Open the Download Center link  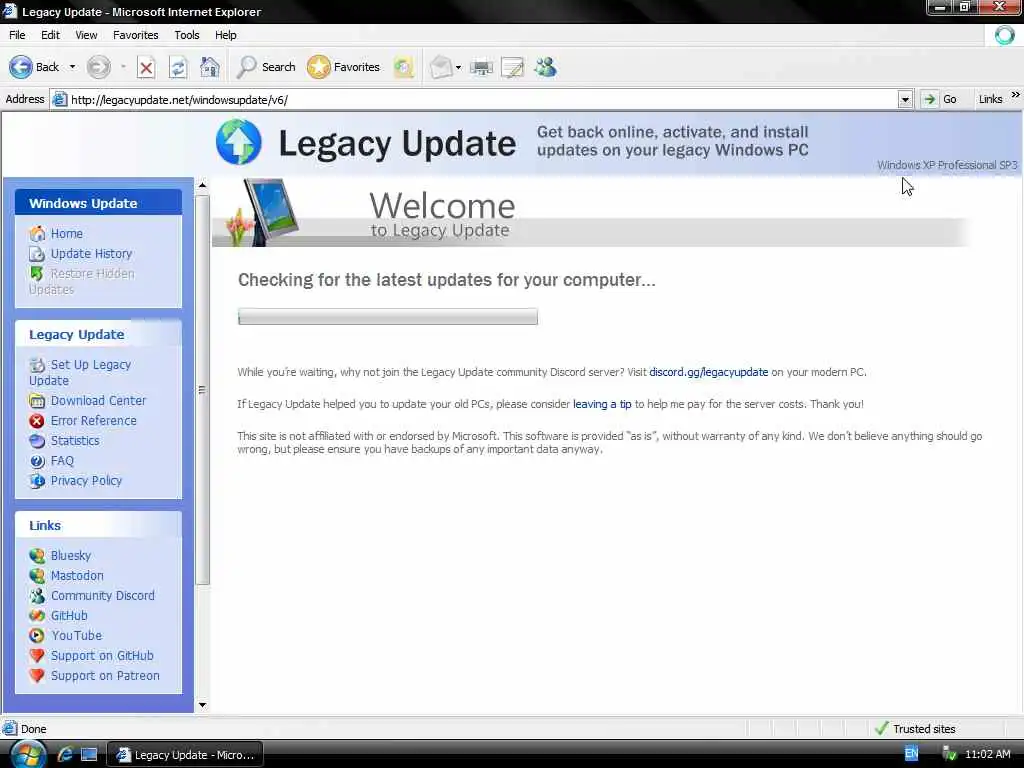99,400
